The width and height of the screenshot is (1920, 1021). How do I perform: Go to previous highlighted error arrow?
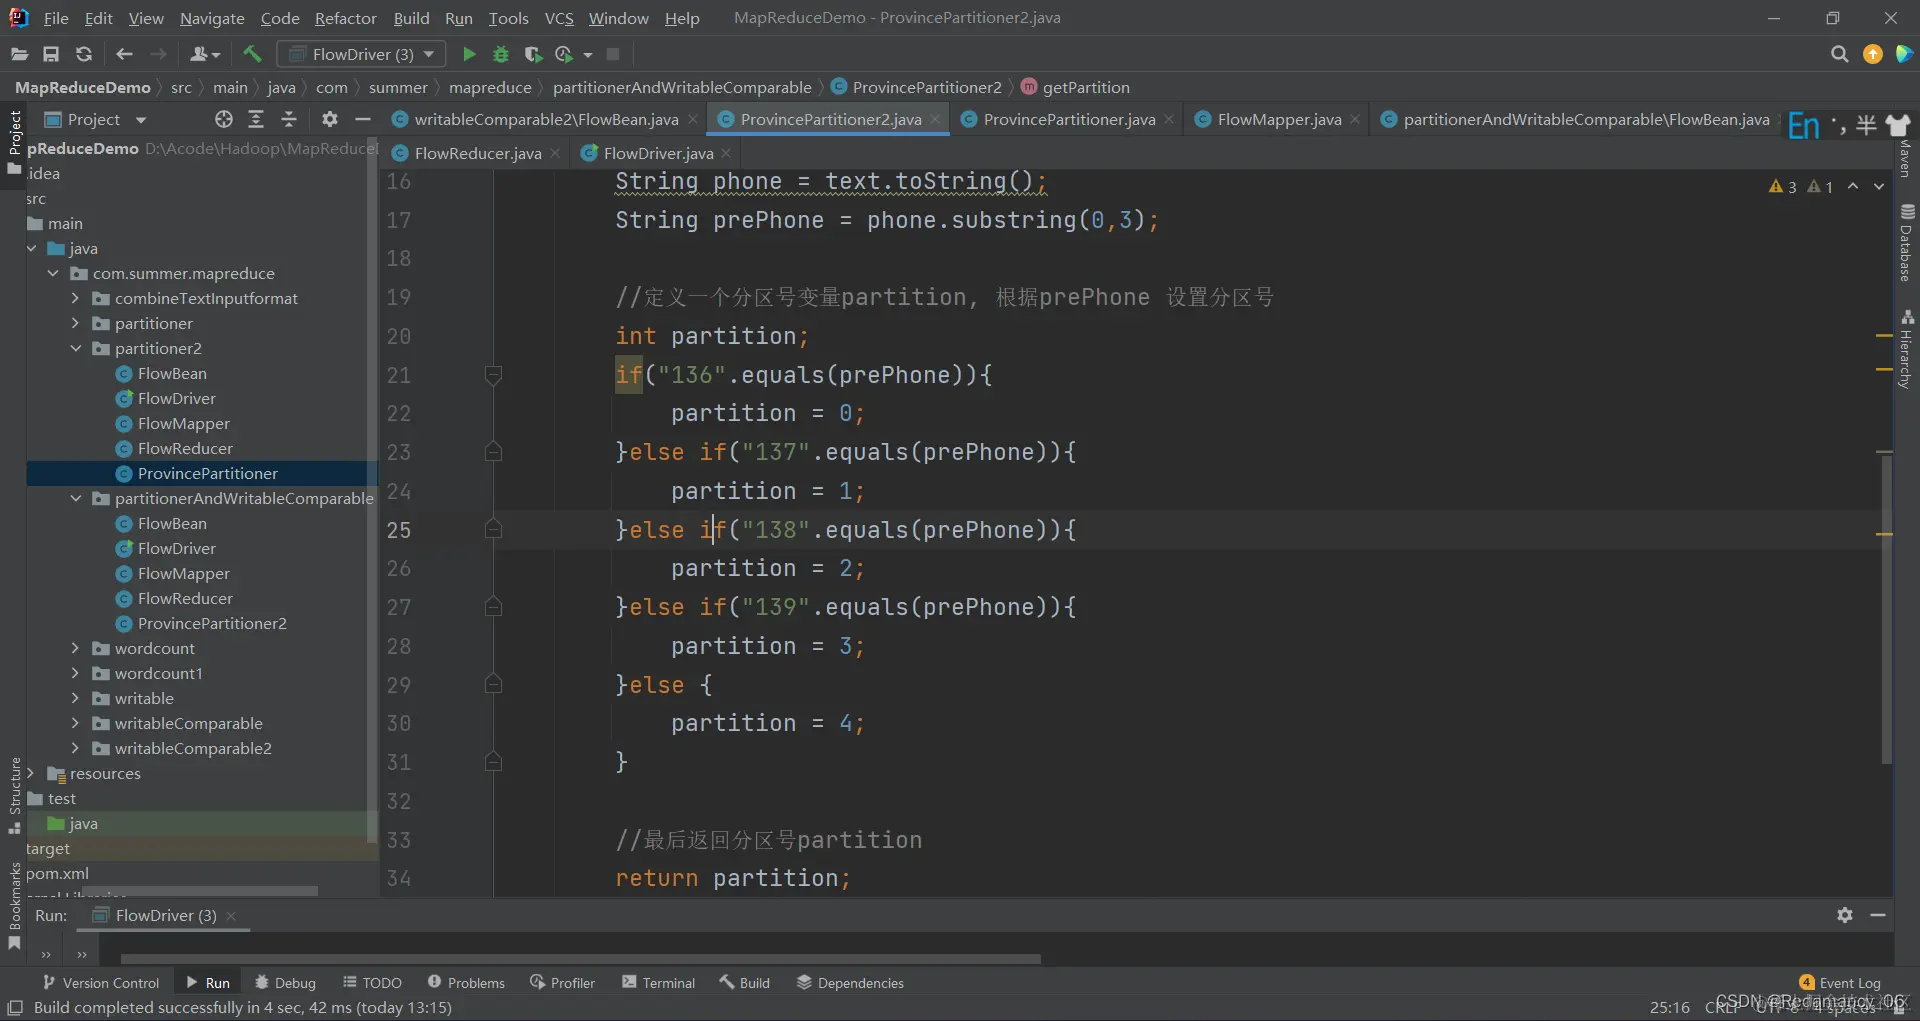coord(1853,186)
